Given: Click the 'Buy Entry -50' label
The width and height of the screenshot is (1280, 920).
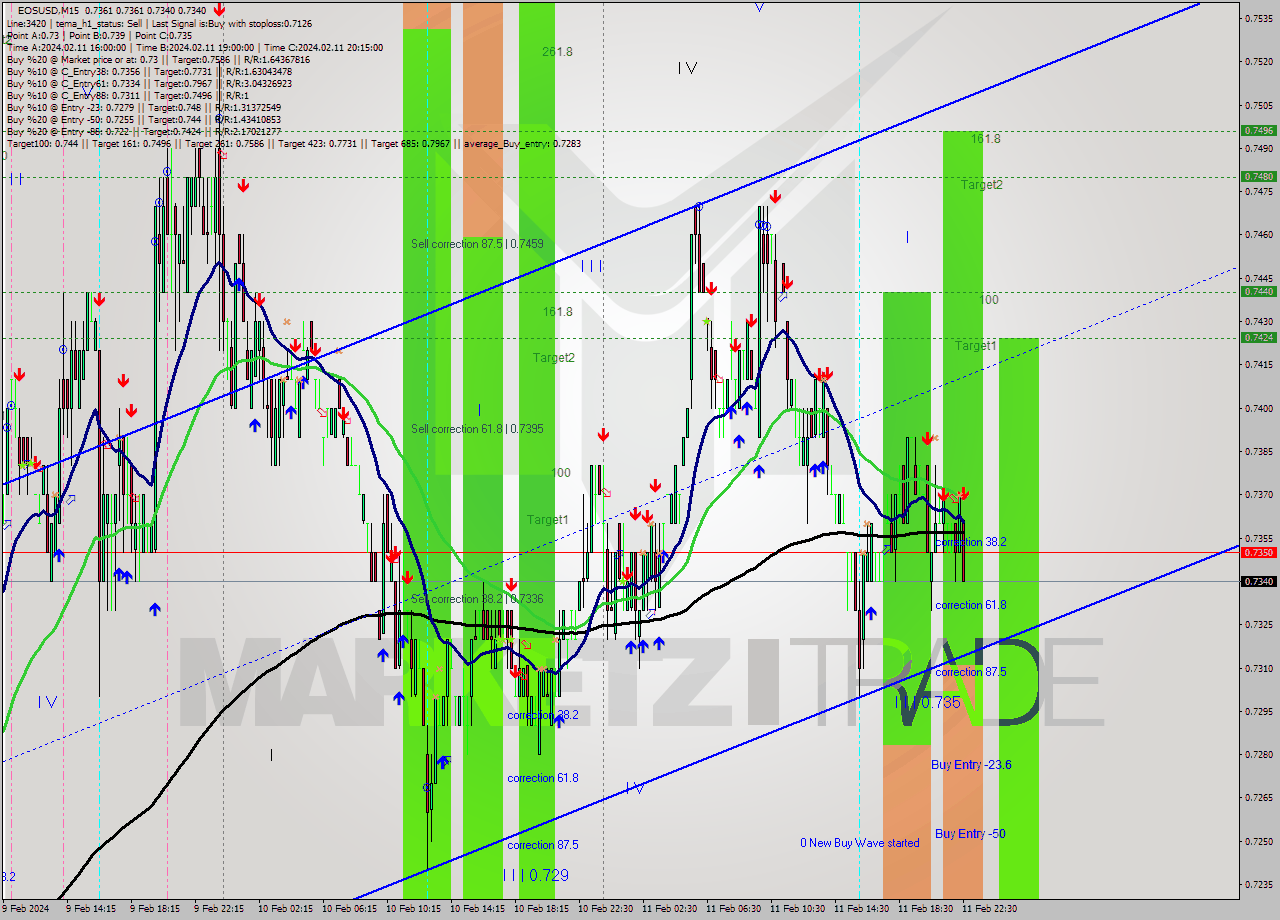Looking at the screenshot, I should coord(970,834).
